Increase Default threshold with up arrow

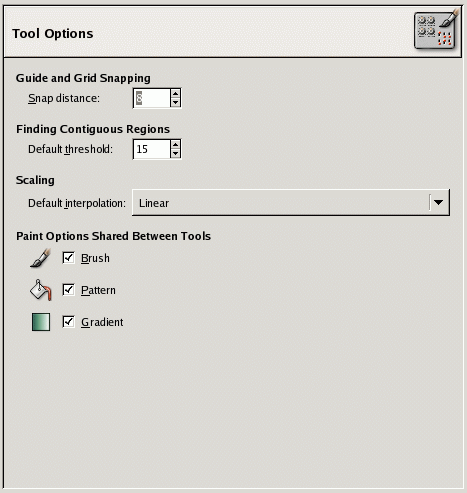pos(175,144)
